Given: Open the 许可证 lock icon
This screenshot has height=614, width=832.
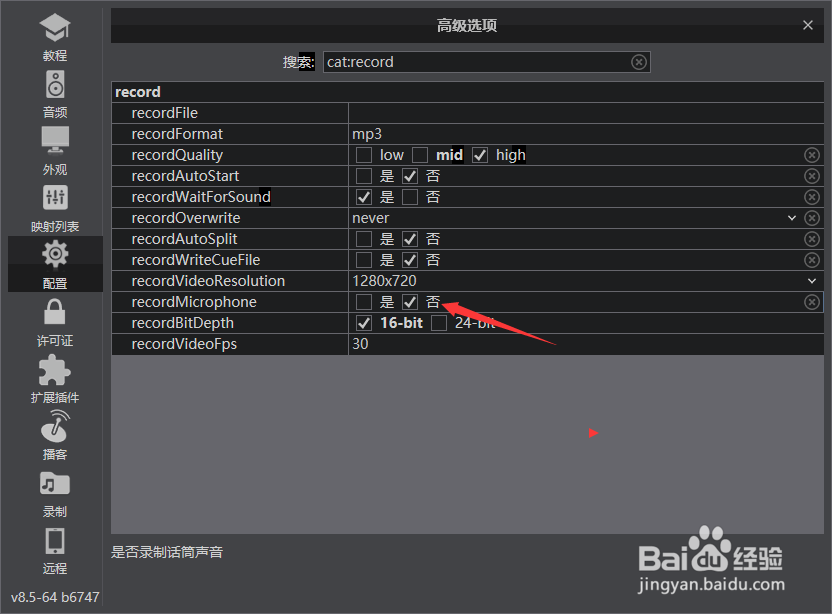Looking at the screenshot, I should click(x=55, y=322).
